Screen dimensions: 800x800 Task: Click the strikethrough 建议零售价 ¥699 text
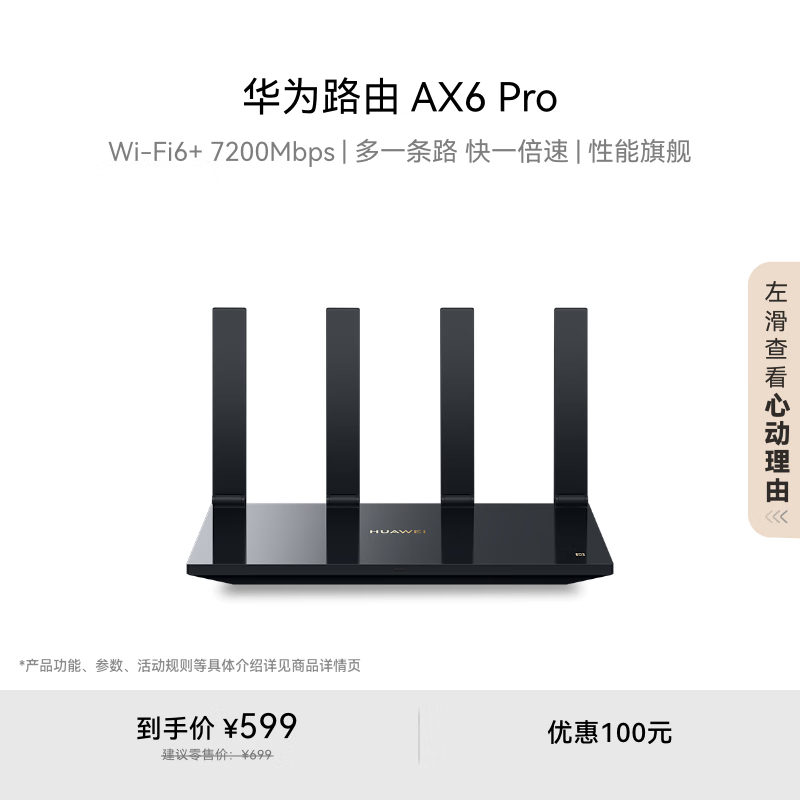click(x=217, y=755)
